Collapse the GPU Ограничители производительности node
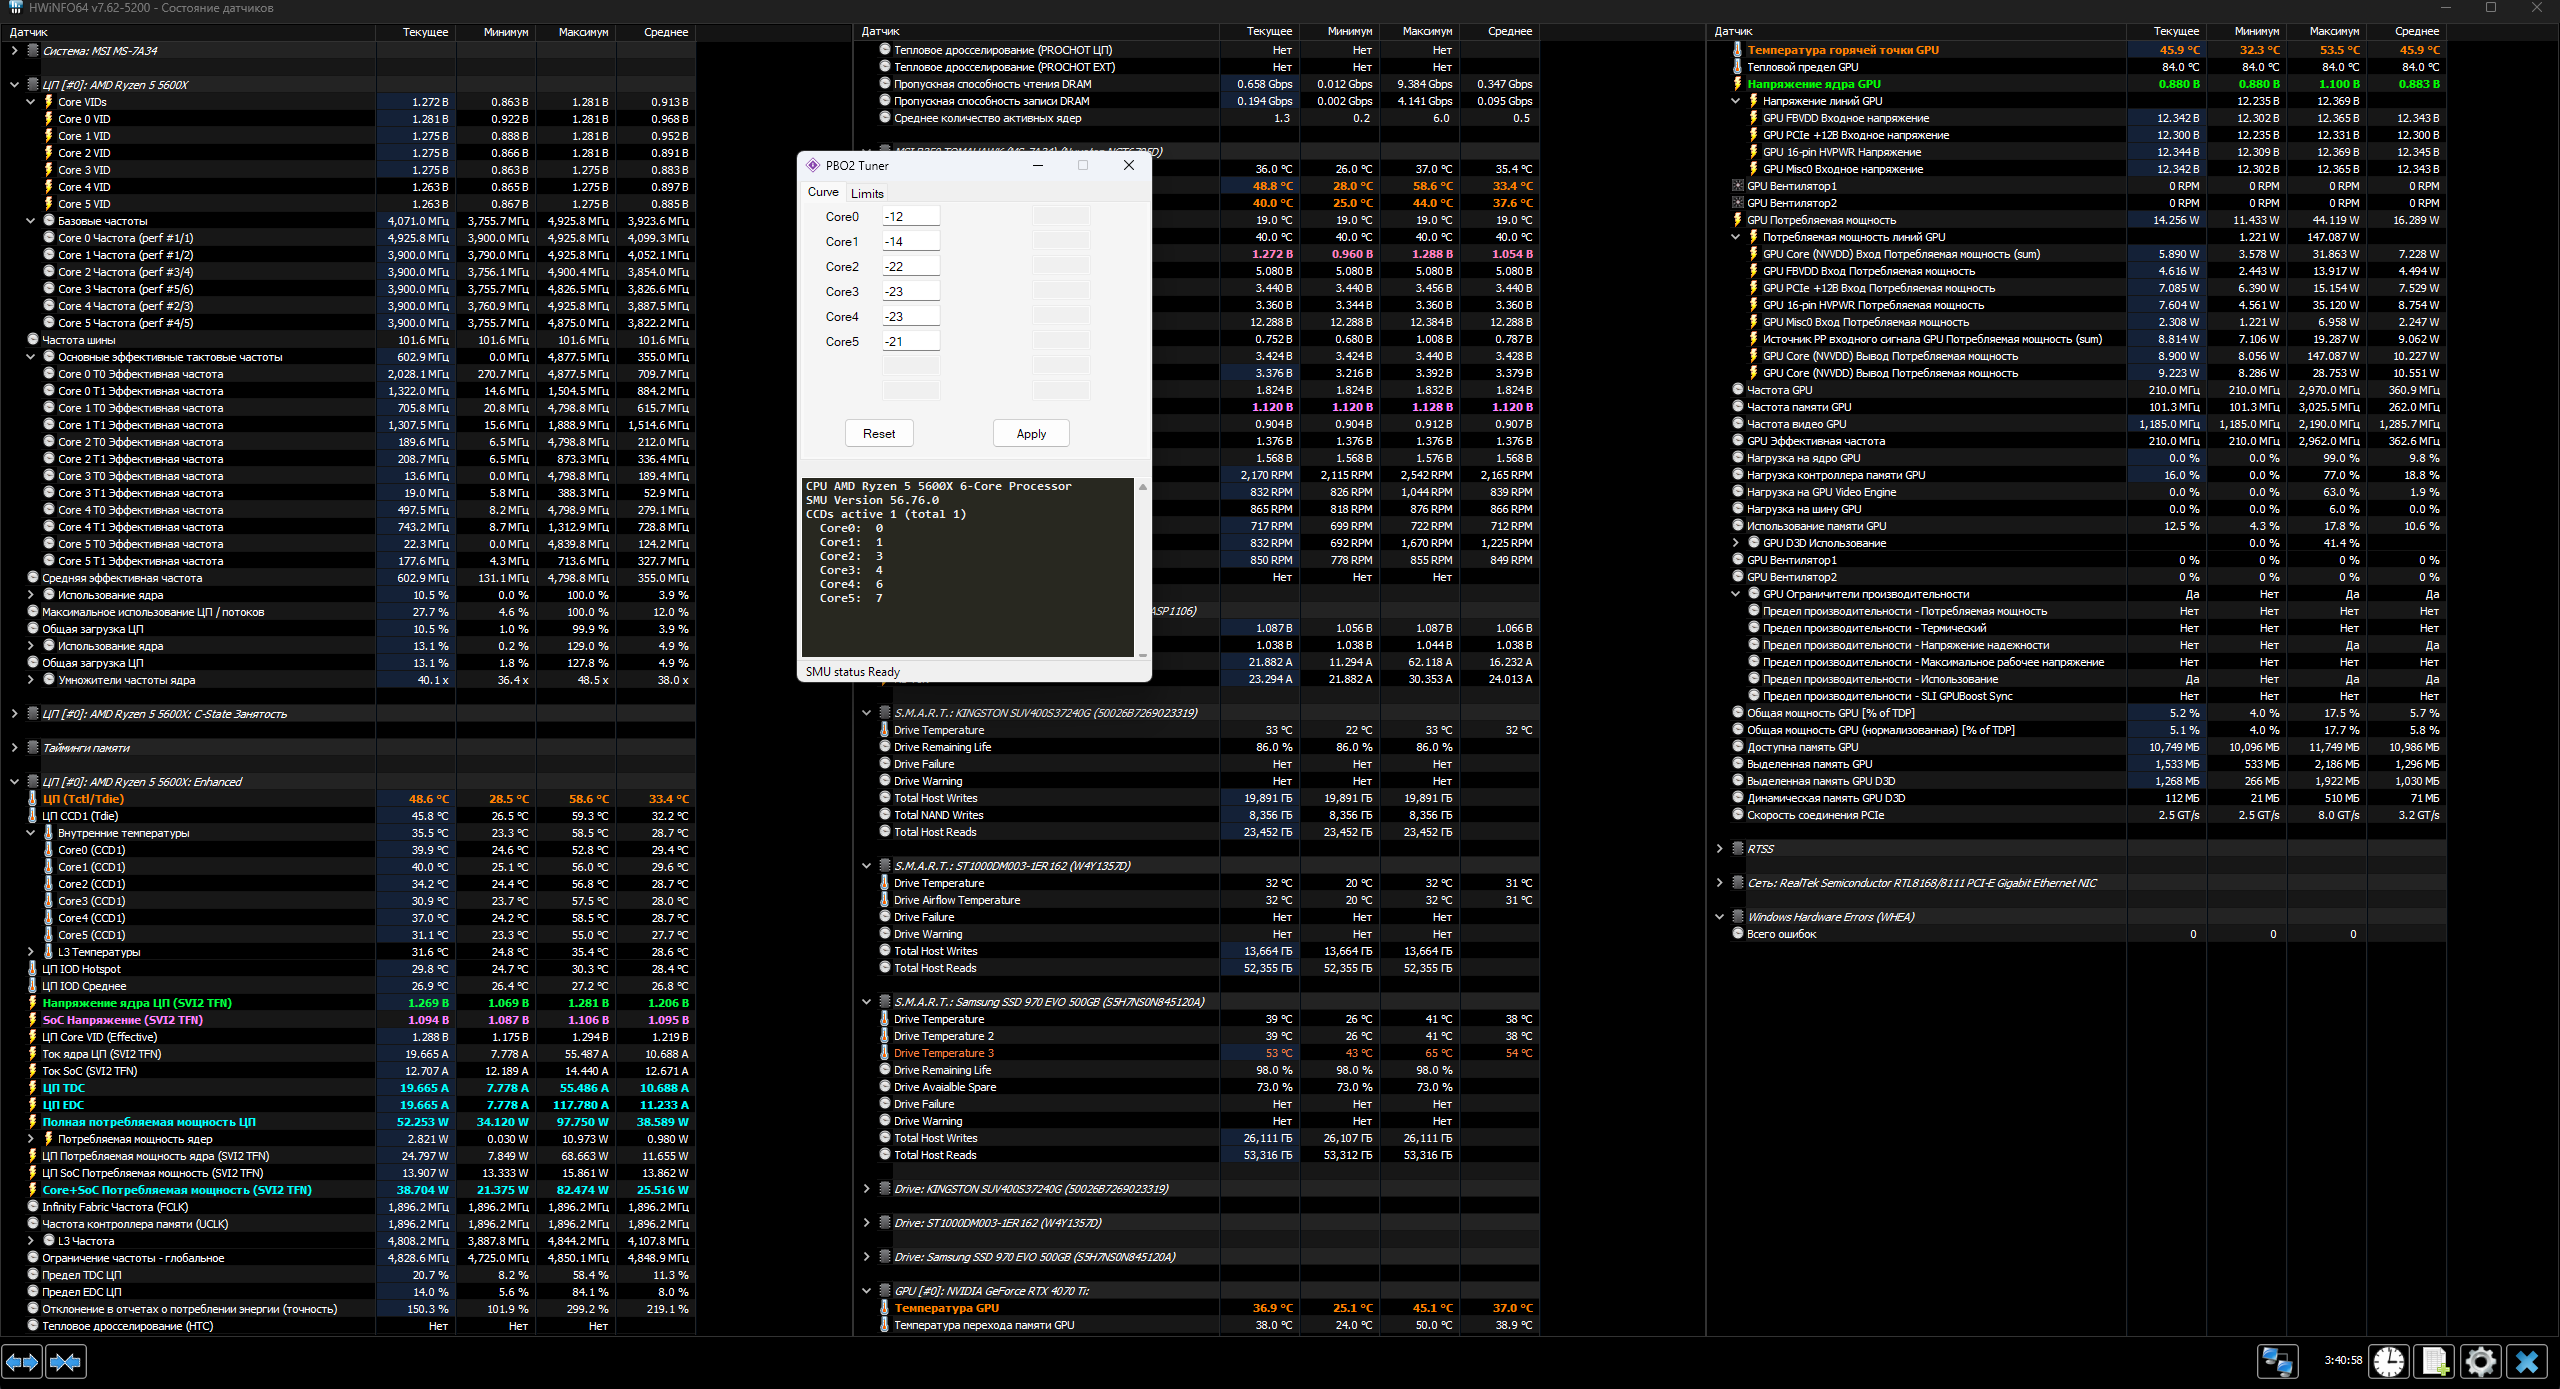 [1736, 594]
